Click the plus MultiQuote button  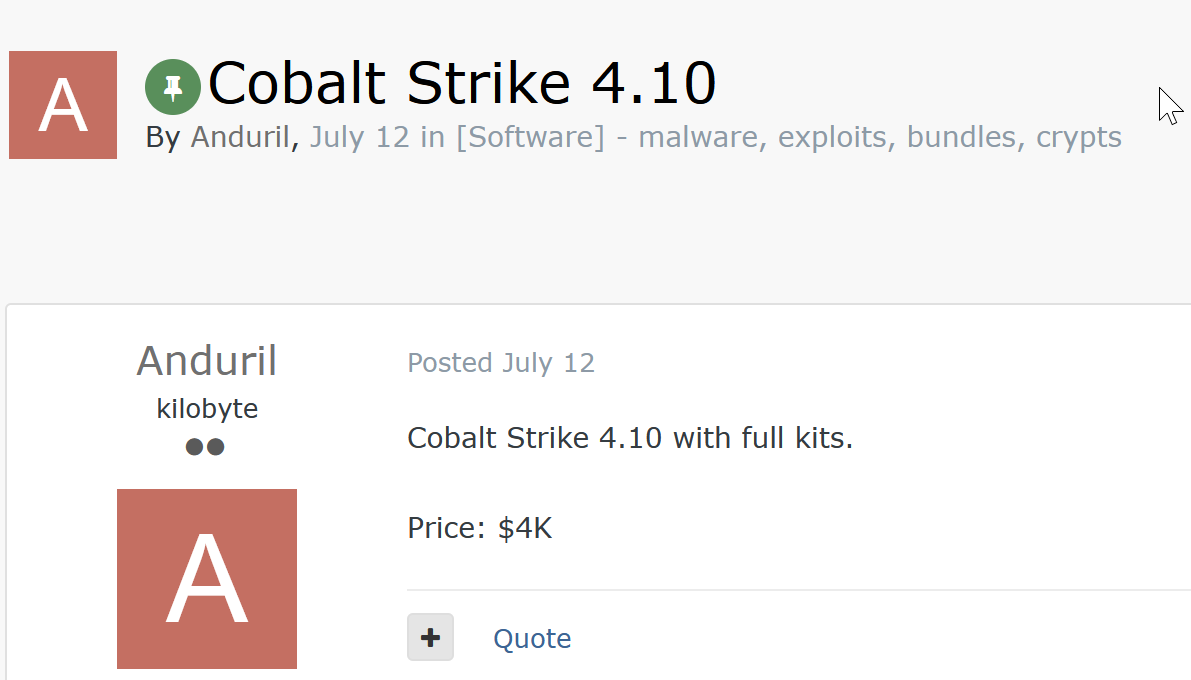point(430,637)
